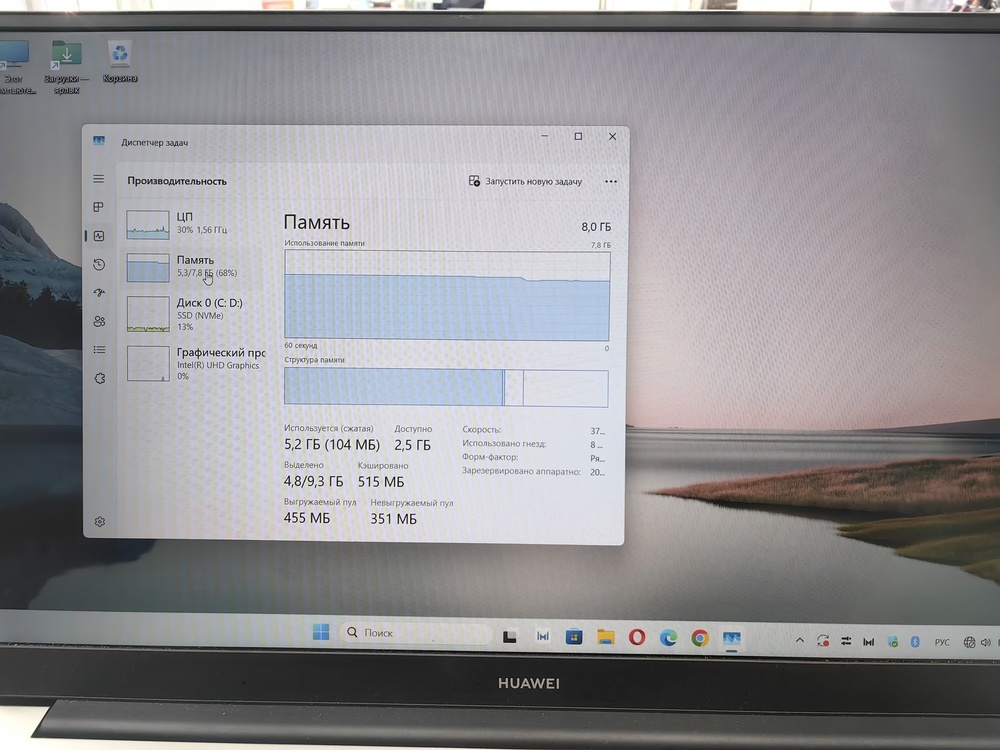Click the Скорость label
The image size is (1000, 750).
[x=482, y=429]
